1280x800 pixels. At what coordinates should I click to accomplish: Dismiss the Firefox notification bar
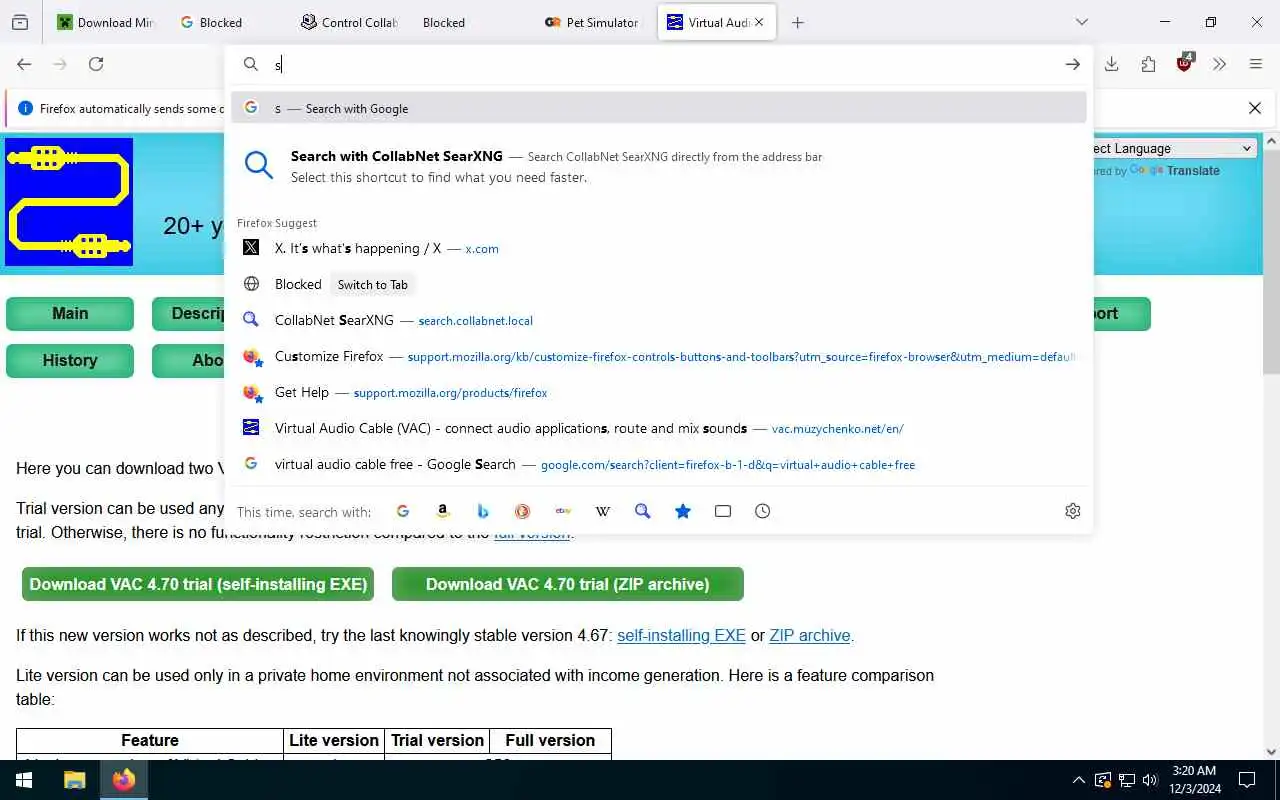pos(1255,108)
